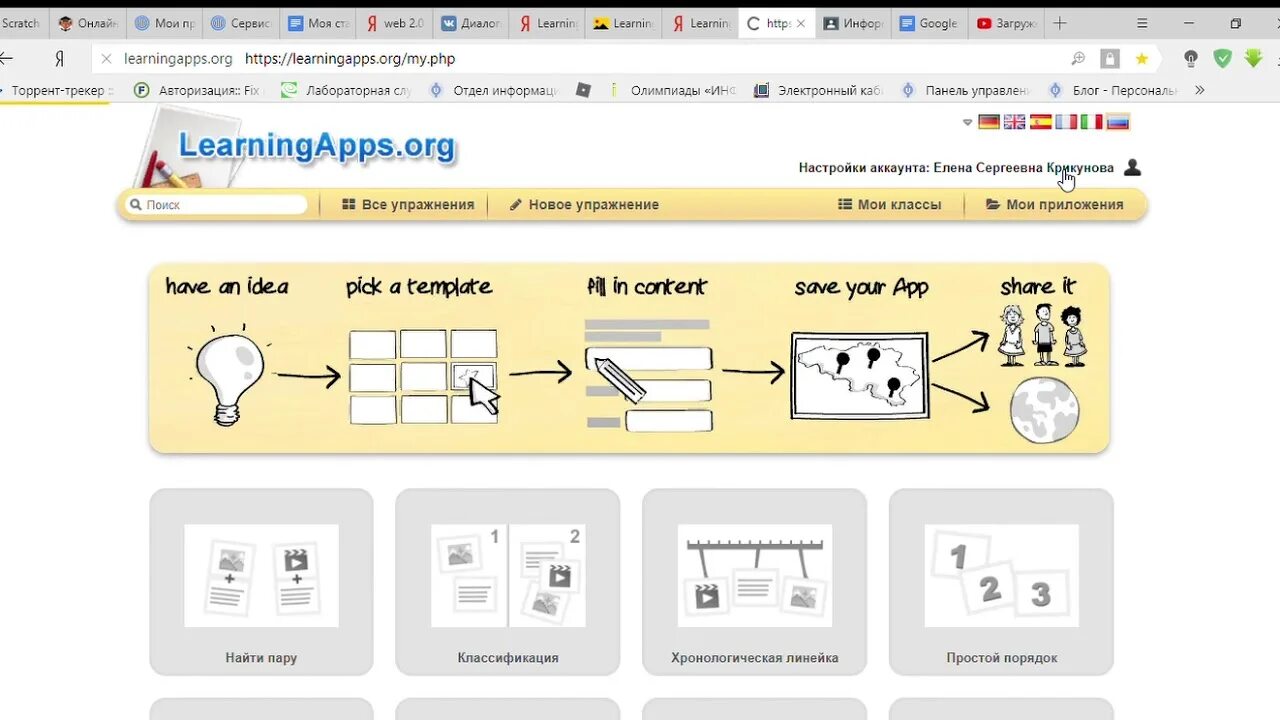The height and width of the screenshot is (720, 1280).
Task: Switch to the Диалог VK tab
Action: 472,23
